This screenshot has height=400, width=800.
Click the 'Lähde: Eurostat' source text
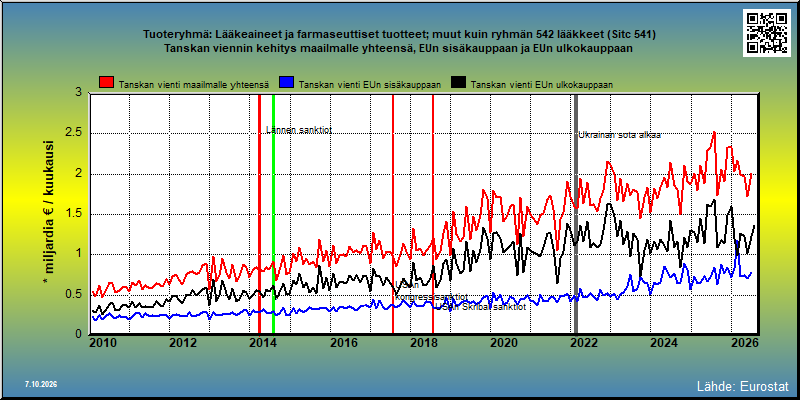pyautogui.click(x=743, y=386)
